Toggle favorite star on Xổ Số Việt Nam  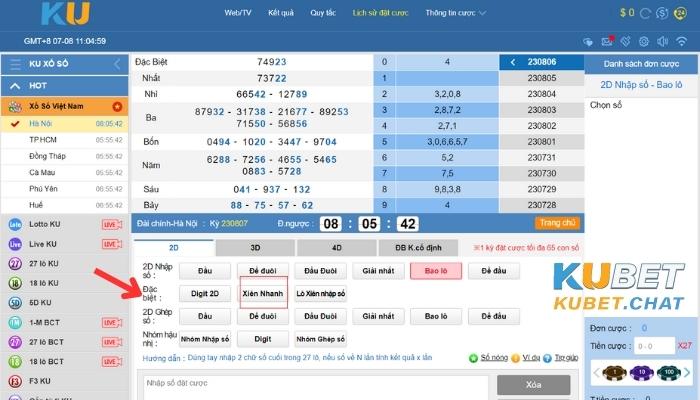117,107
